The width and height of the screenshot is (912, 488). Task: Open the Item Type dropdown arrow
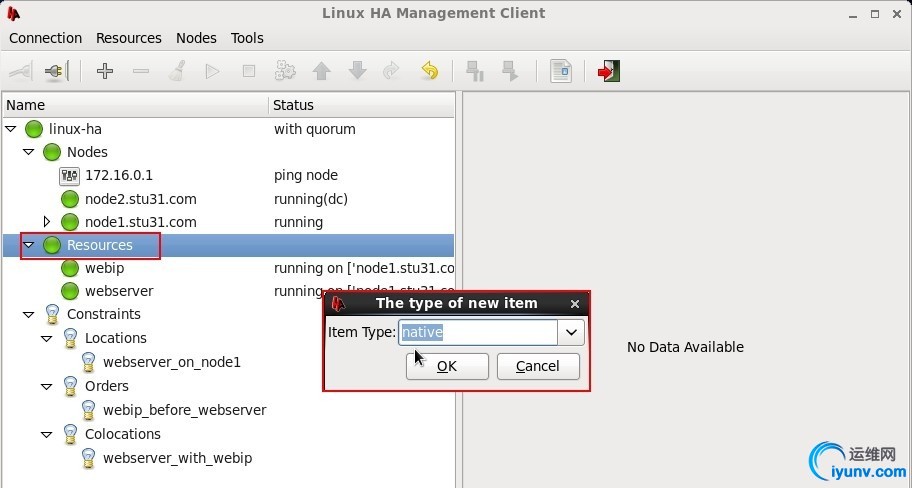[571, 332]
